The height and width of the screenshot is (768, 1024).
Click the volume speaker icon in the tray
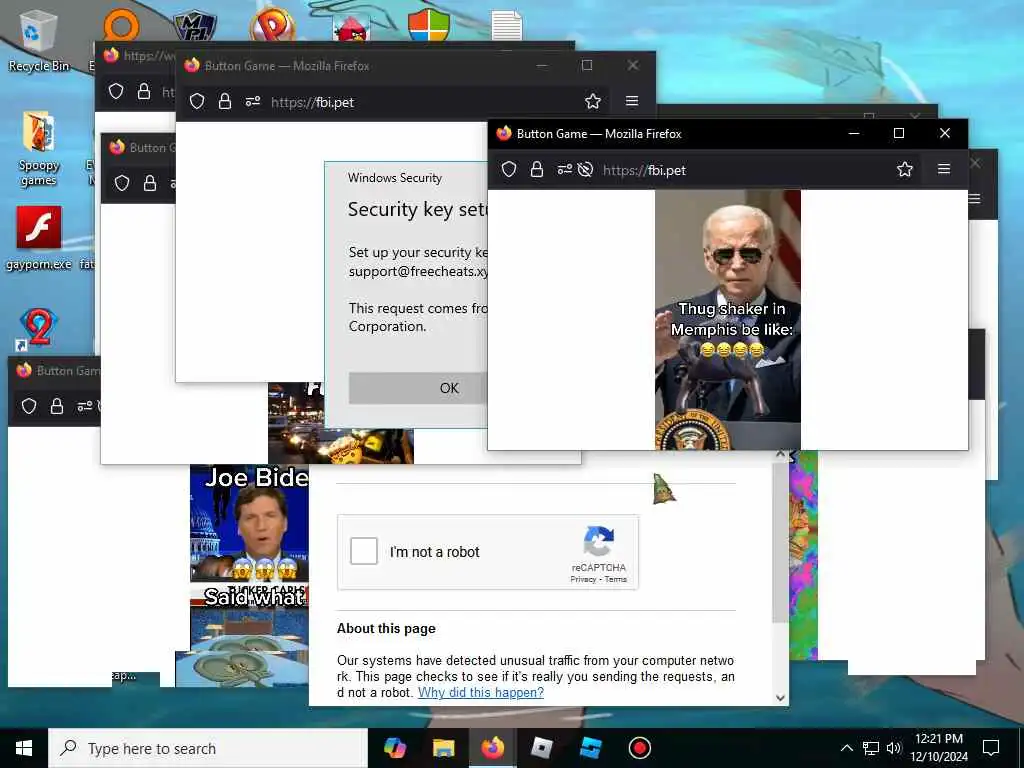point(894,748)
